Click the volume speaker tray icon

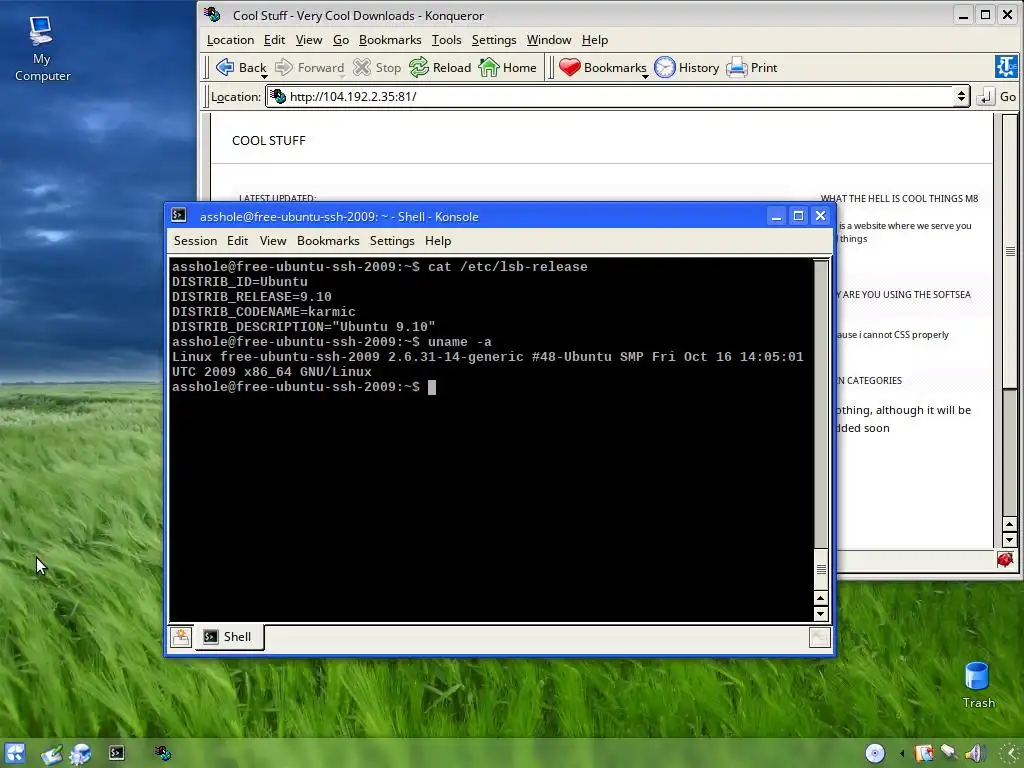[x=976, y=753]
